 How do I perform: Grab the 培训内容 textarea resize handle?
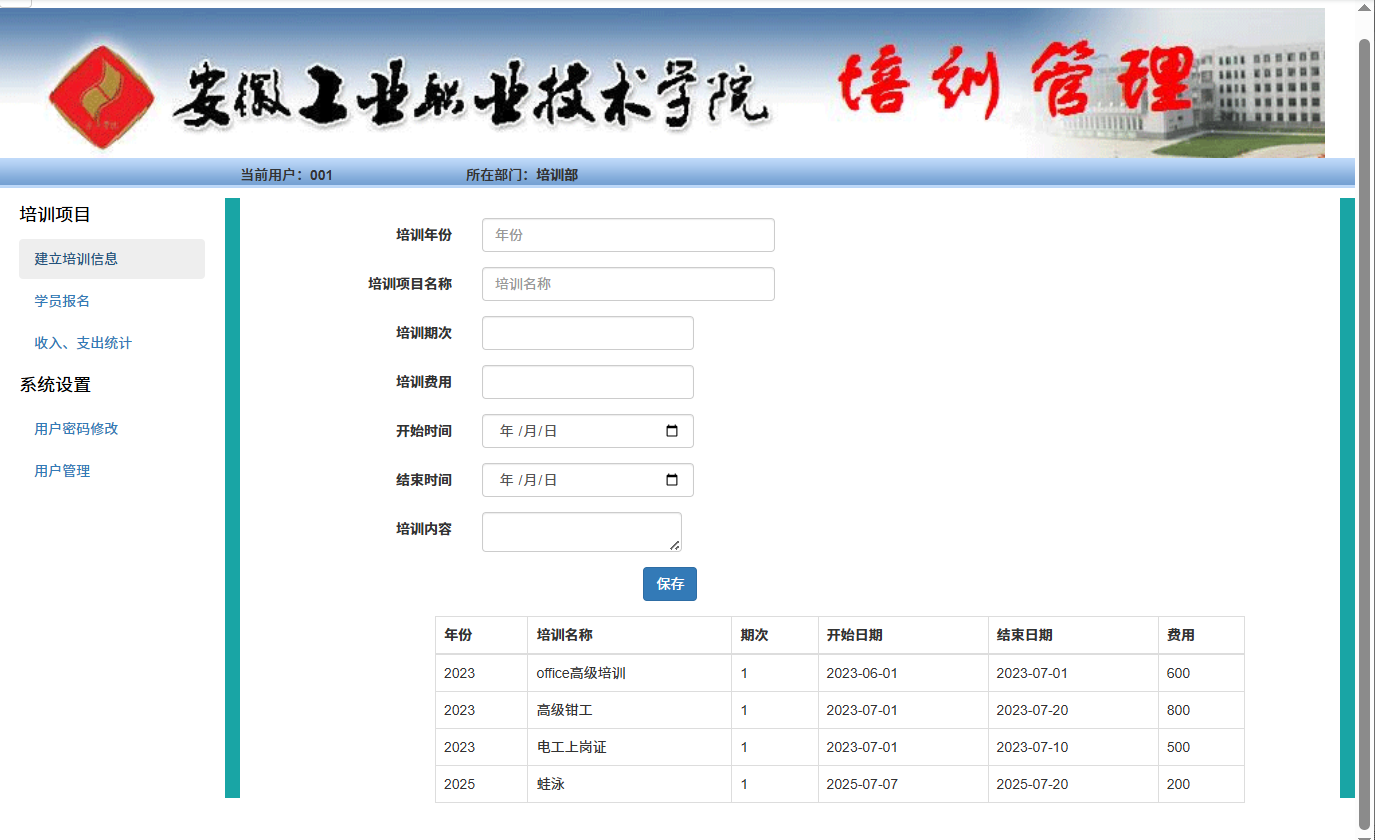click(675, 545)
